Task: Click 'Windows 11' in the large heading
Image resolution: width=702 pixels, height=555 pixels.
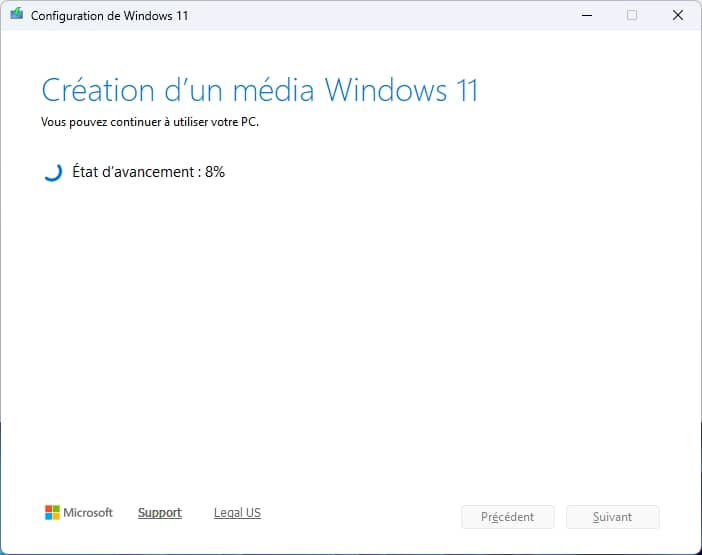Action: (x=401, y=90)
